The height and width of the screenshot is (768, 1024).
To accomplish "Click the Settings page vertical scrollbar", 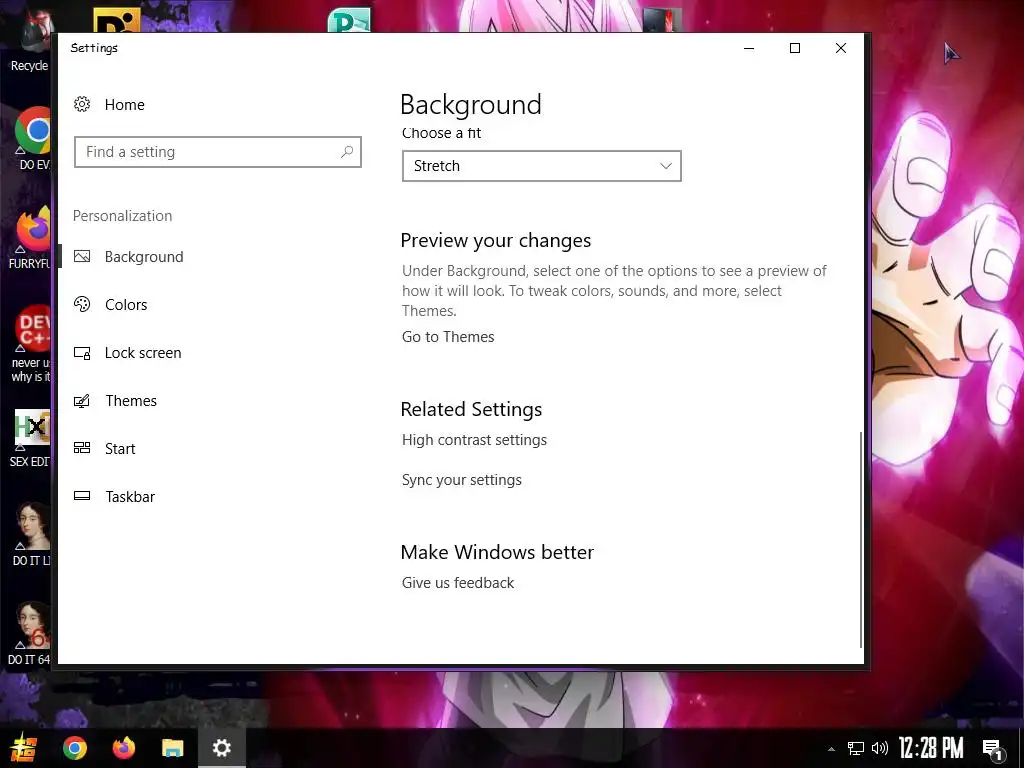I will pos(861,539).
